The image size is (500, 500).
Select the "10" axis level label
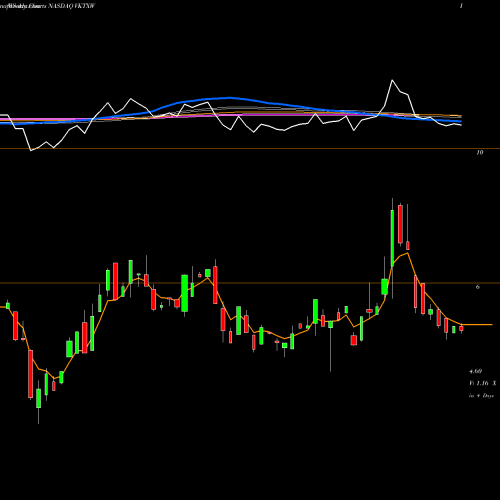pos(479,152)
